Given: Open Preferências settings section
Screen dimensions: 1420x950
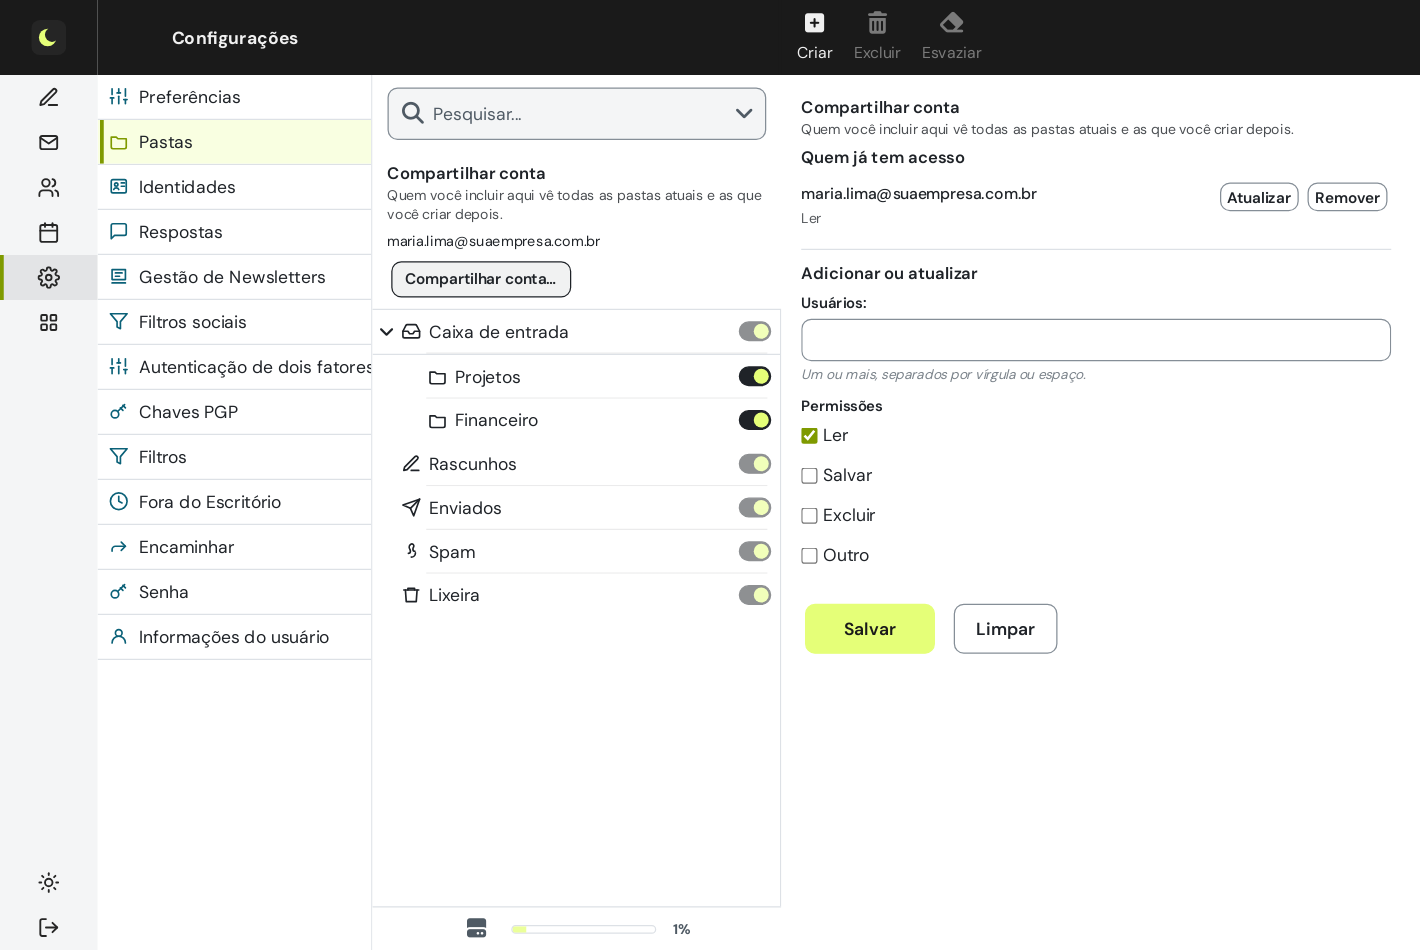Looking at the screenshot, I should [235, 97].
